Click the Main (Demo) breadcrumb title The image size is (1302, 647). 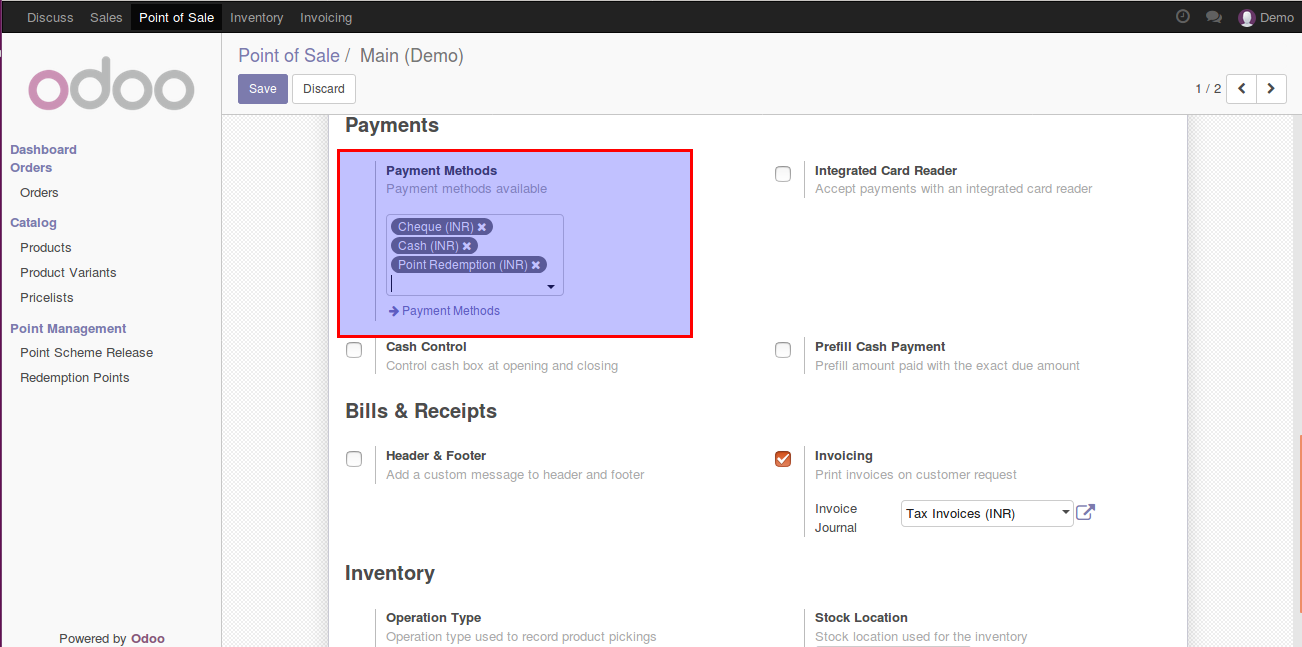(x=412, y=56)
